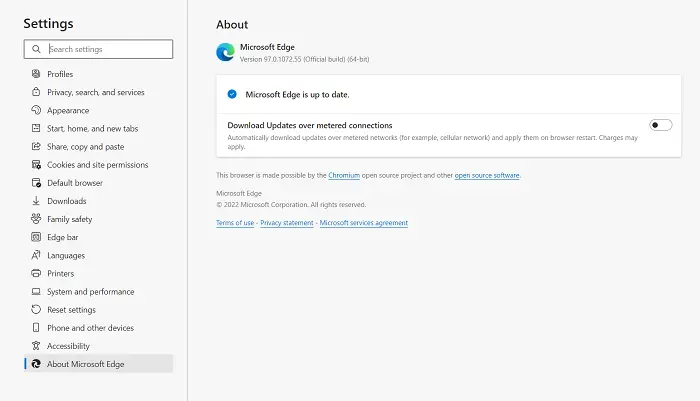Click the Default browser icon
Viewport: 700px width, 401px height.
pos(36,183)
